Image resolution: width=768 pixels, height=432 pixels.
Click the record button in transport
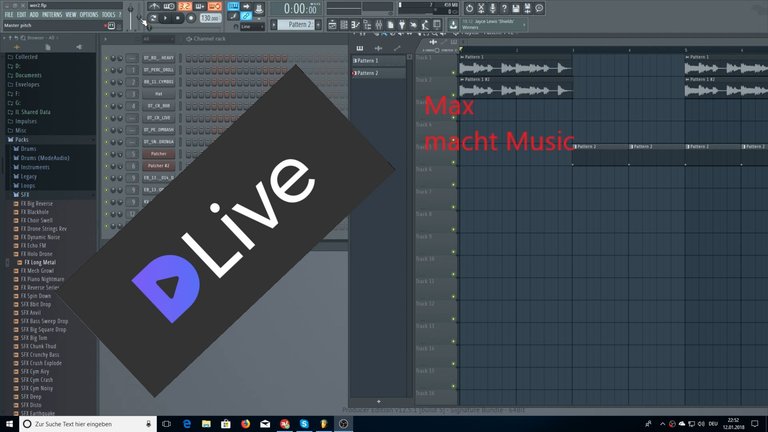tap(191, 19)
